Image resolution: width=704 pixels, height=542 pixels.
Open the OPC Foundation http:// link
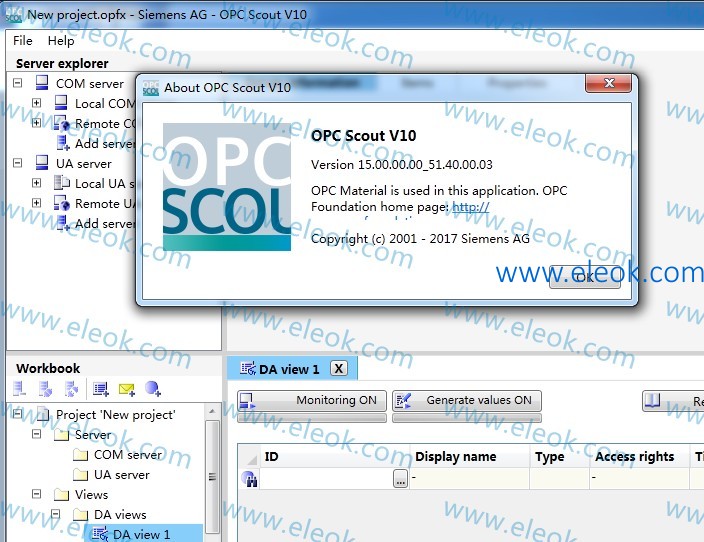(x=471, y=207)
